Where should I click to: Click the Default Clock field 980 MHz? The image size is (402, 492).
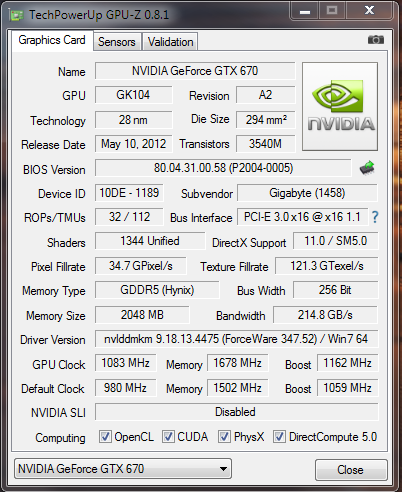126,388
